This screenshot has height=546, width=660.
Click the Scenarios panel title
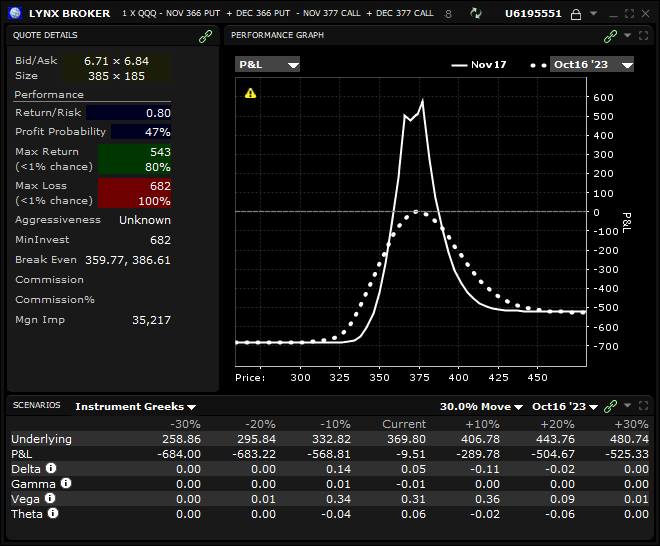[37, 405]
